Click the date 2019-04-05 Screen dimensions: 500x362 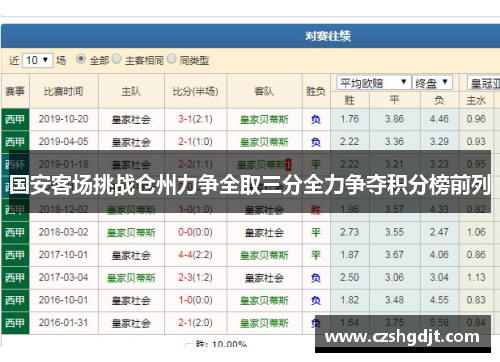[63, 142]
